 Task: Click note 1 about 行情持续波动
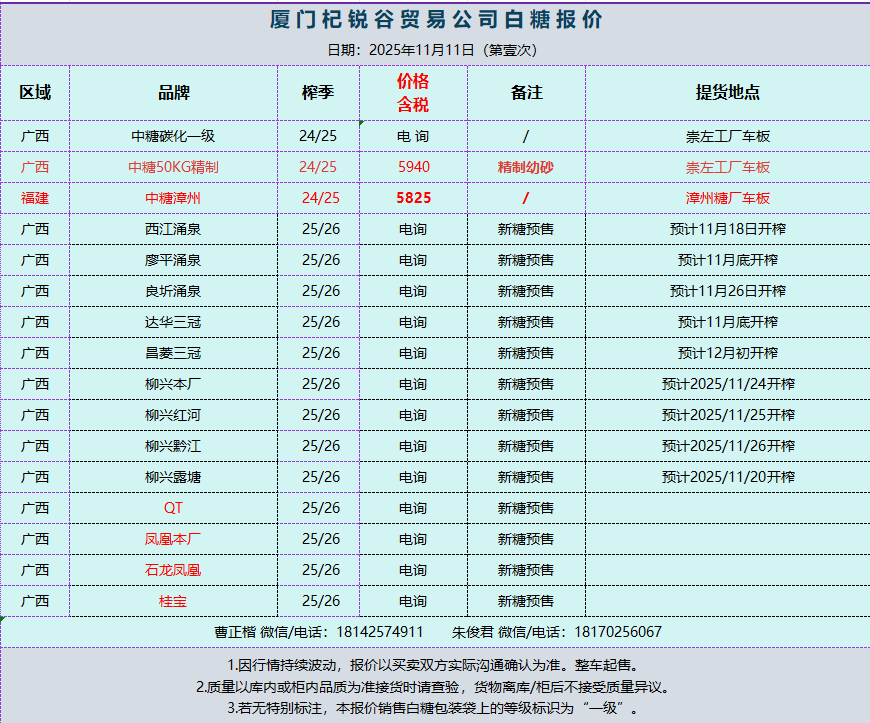[435, 665]
